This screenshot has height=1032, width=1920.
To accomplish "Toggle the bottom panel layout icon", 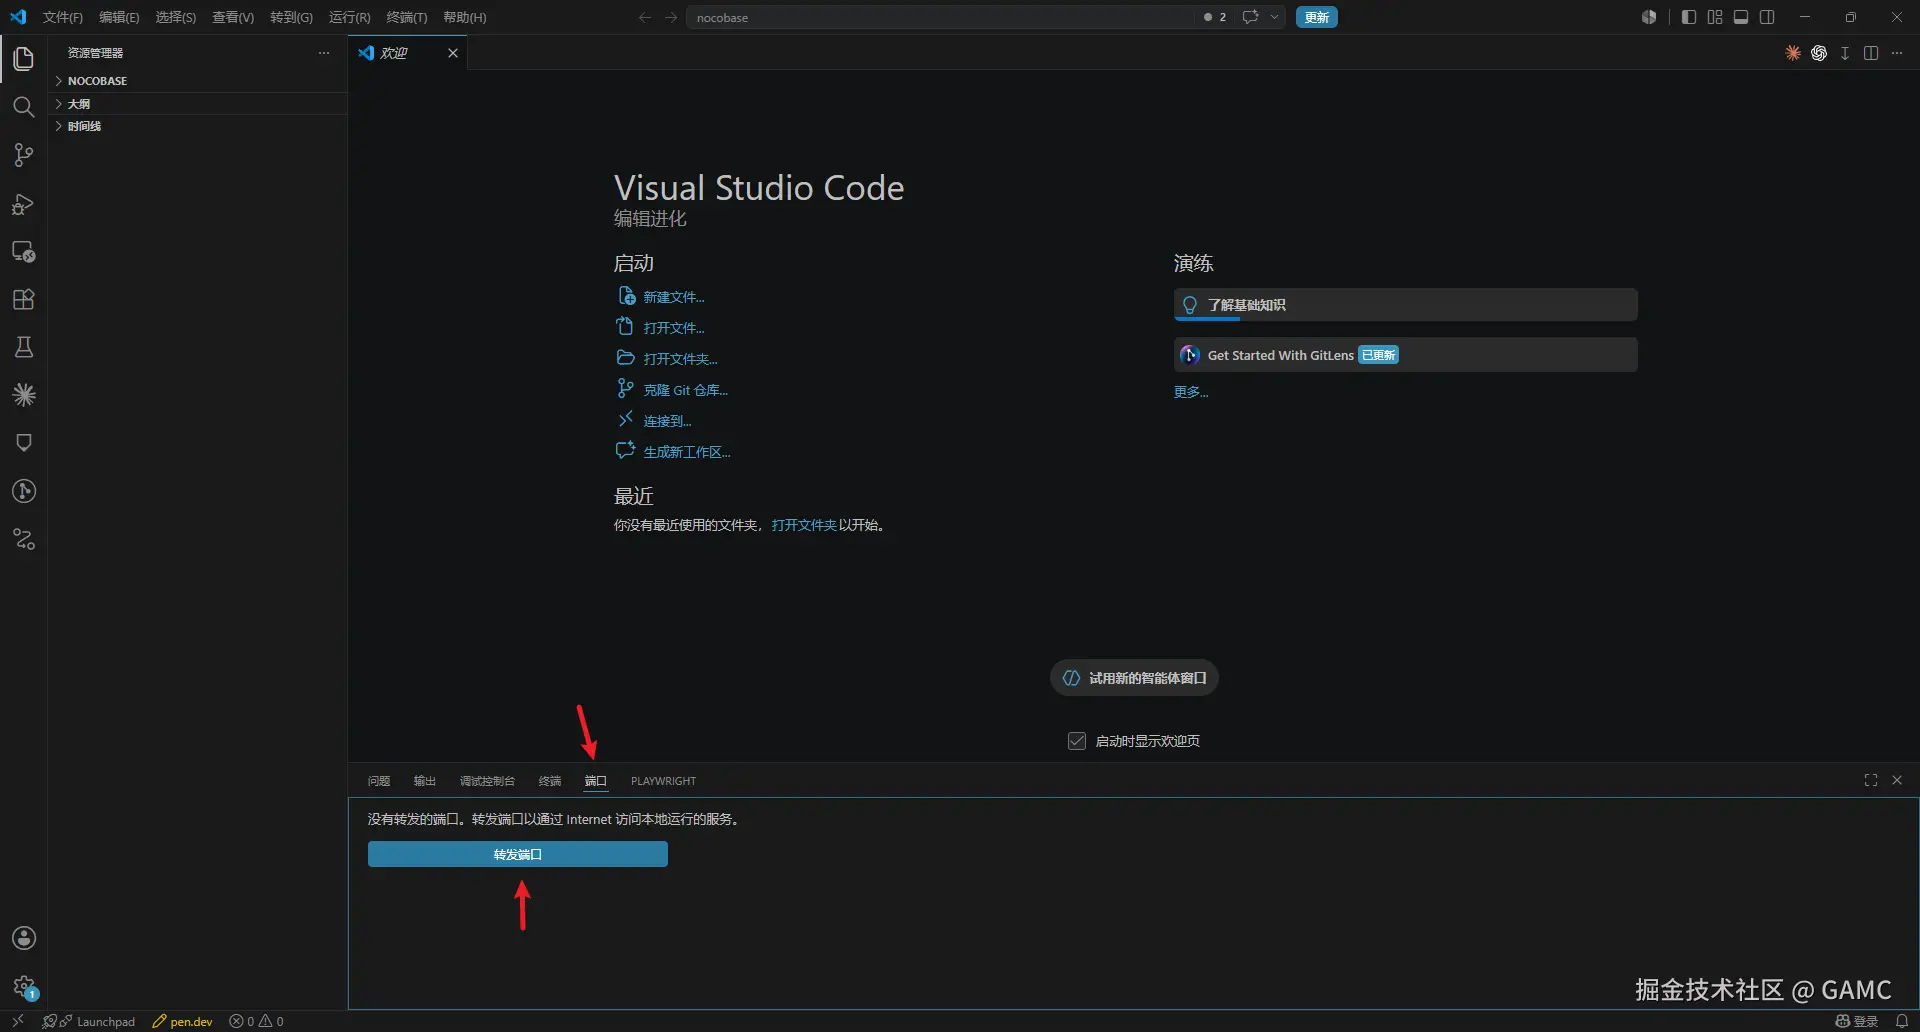I will click(1741, 17).
